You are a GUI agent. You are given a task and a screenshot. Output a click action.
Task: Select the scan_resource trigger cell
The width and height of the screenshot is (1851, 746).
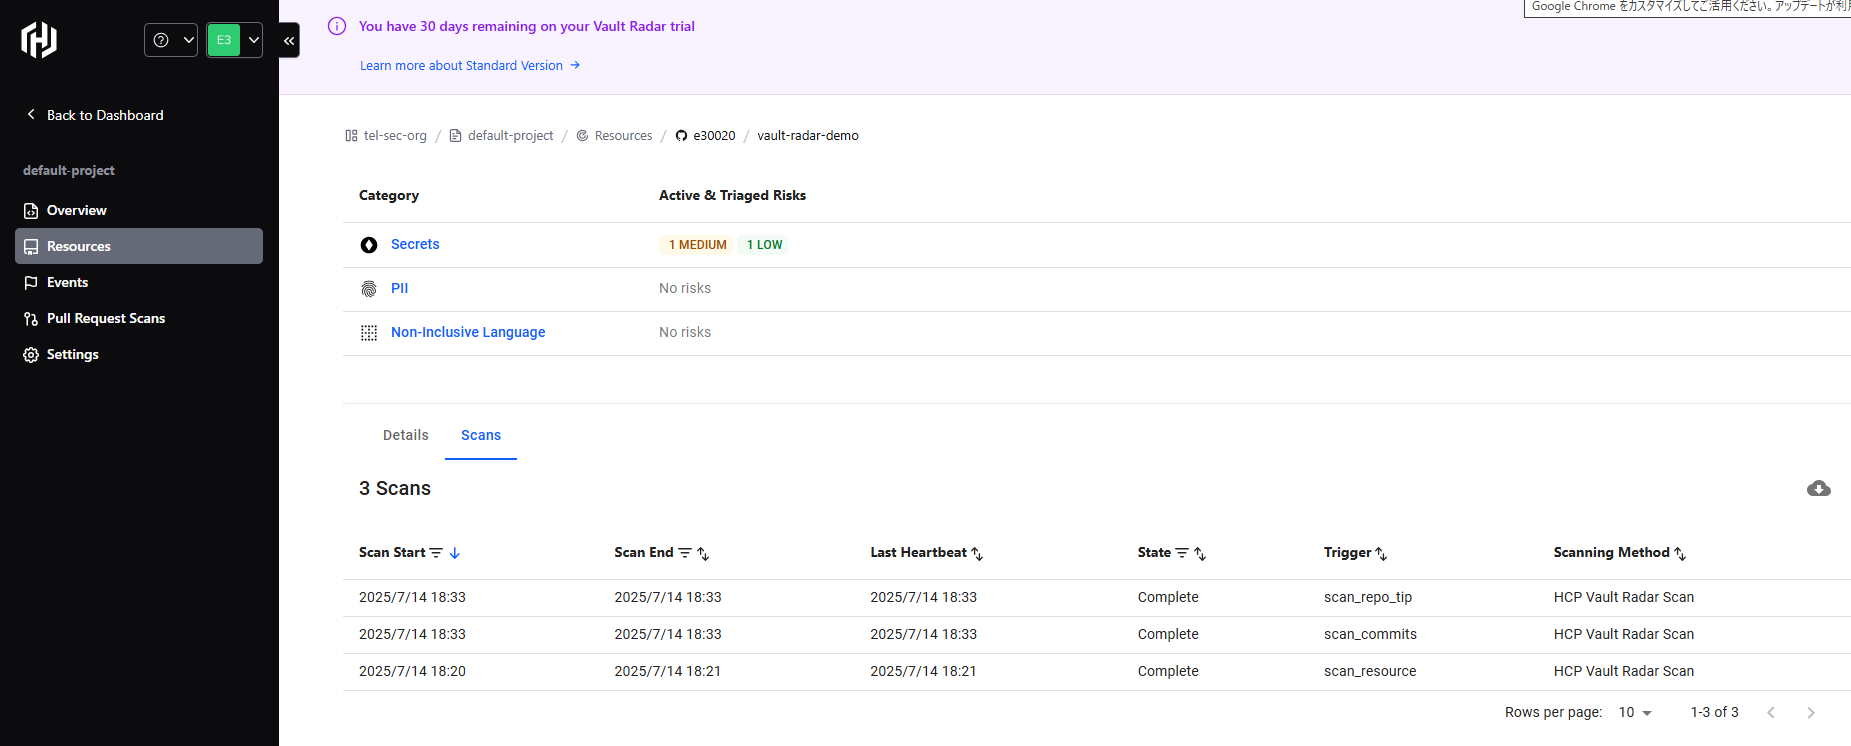tap(1370, 671)
